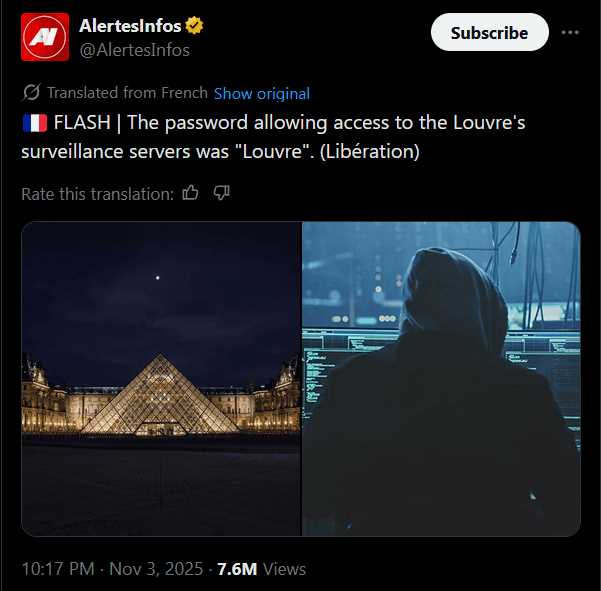
Task: Visit the @AlertesInfos handle
Action: click(135, 50)
